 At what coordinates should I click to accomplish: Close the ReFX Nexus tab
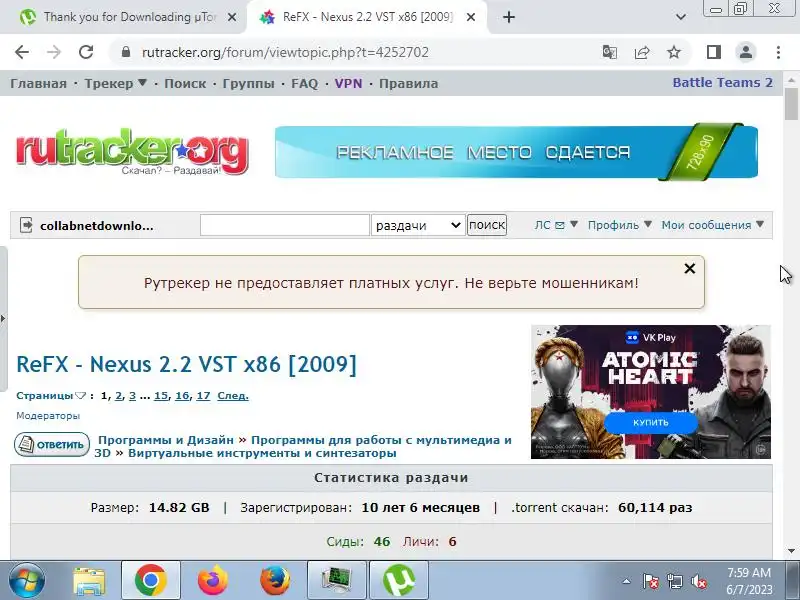tap(471, 17)
